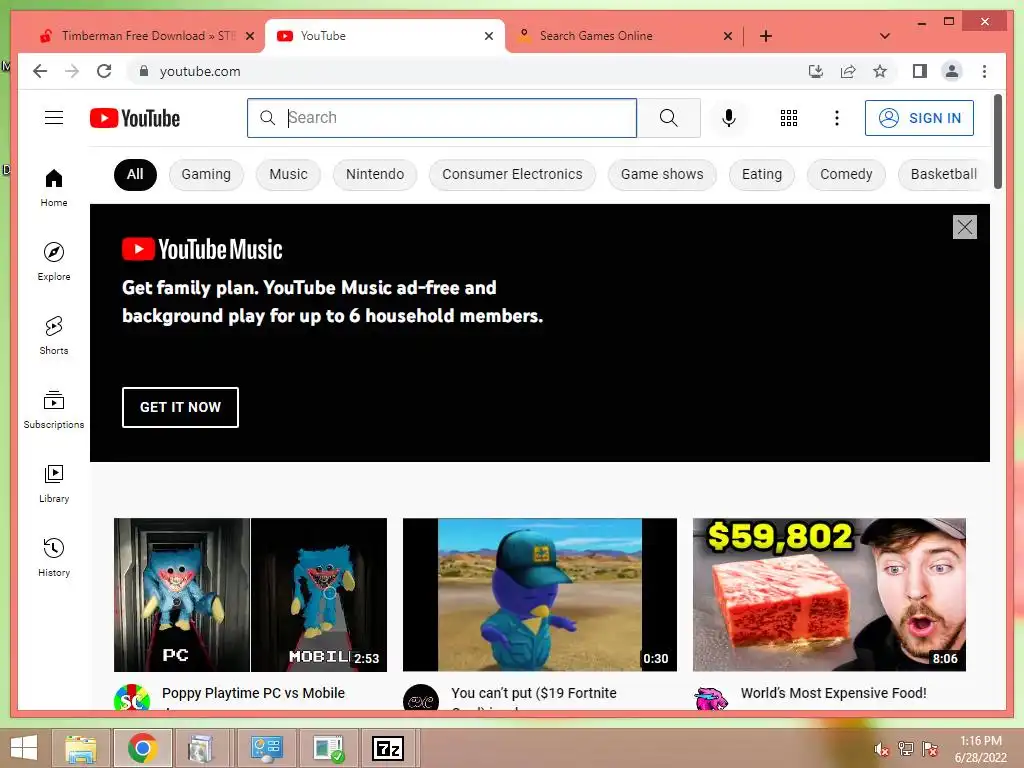Open the Poppy Playtime video thumbnail
Screen dimensions: 1024x768
[250, 595]
